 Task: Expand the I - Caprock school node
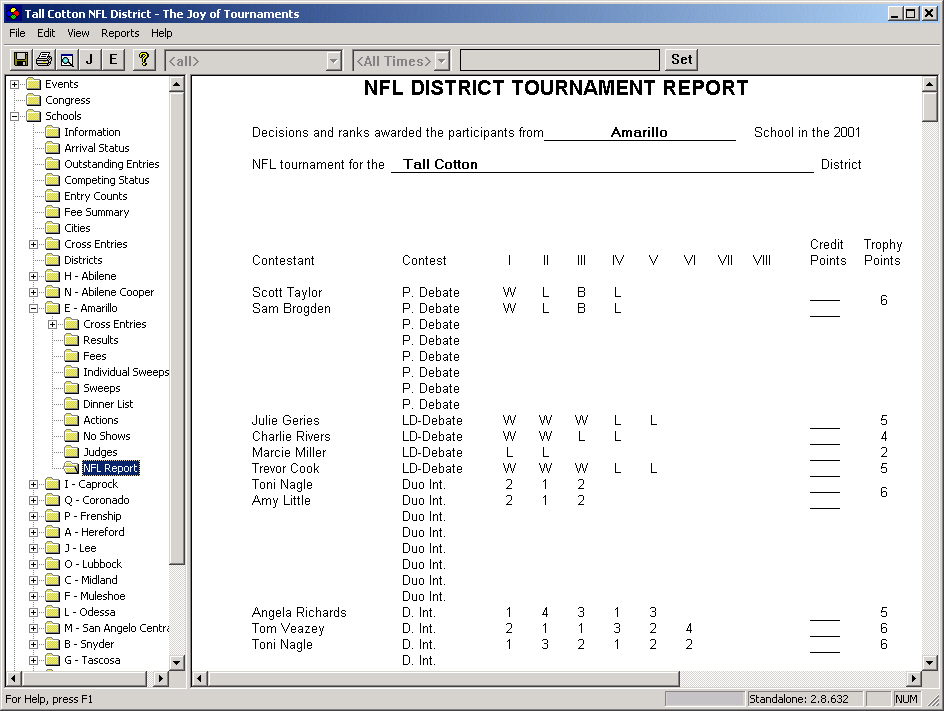[x=32, y=483]
